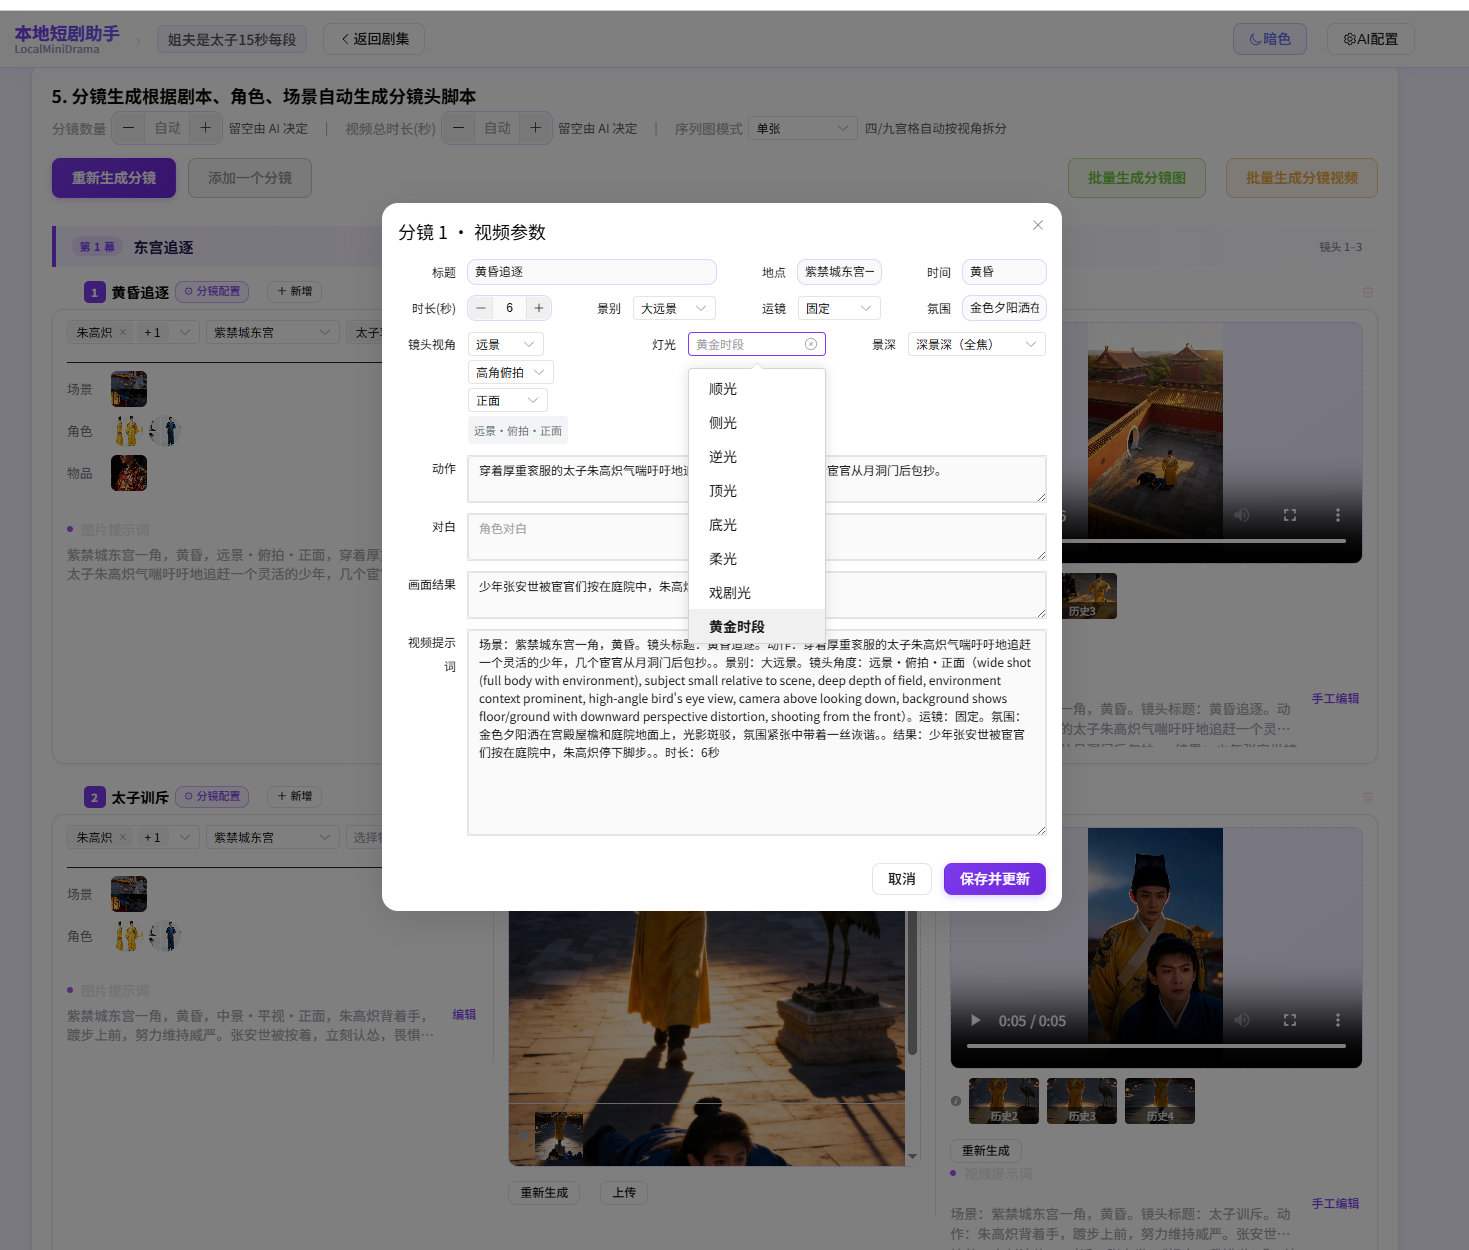Expand the 序列图模式 单张 dropdown

(802, 128)
